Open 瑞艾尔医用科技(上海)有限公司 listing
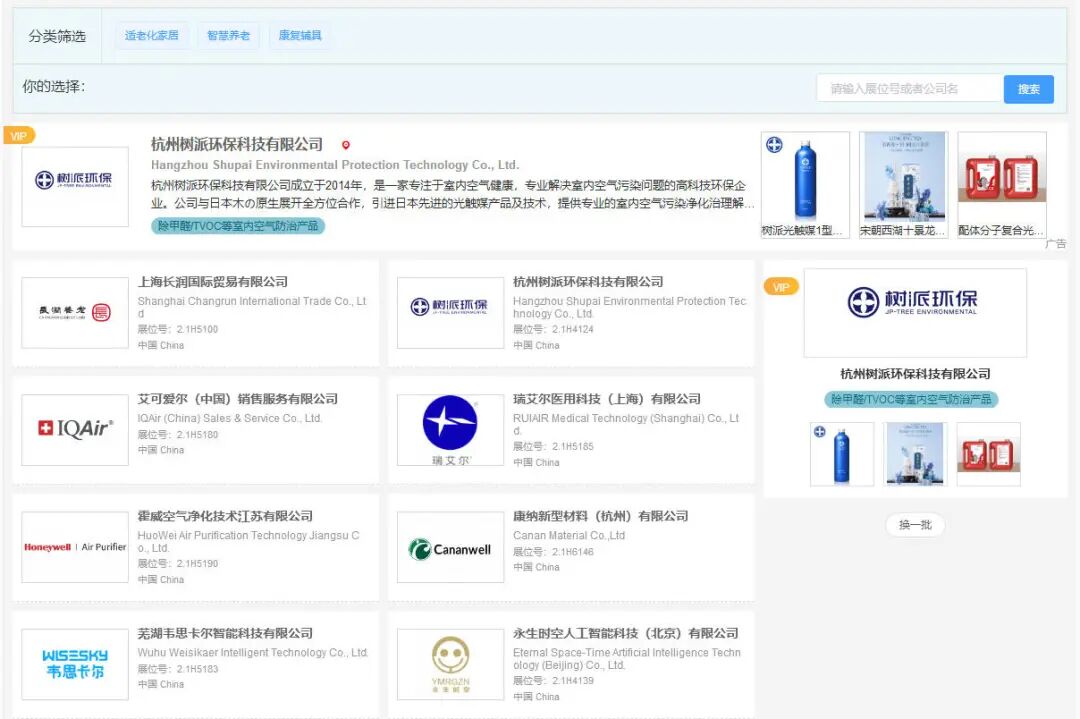Screen dimensions: 1080x719 tap(607, 399)
